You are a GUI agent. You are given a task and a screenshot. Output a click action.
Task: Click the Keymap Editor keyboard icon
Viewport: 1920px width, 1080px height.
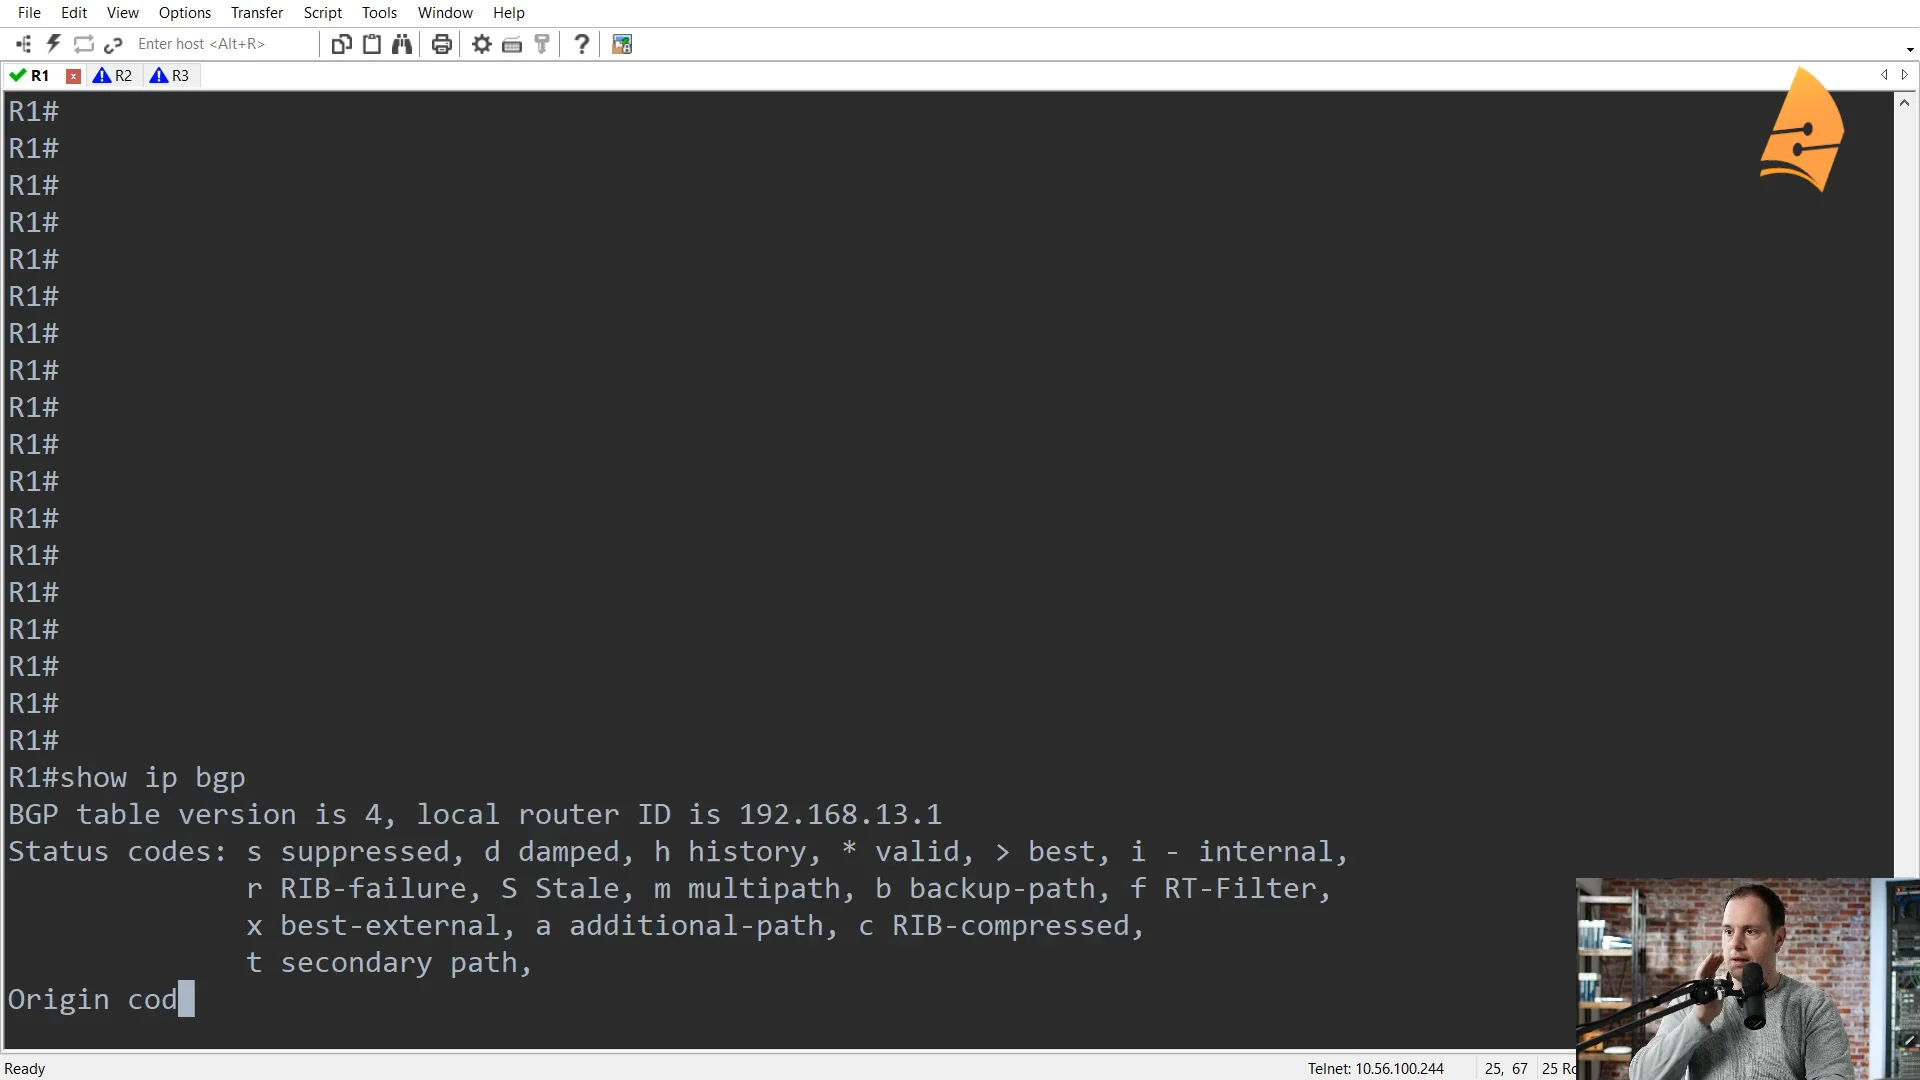512,44
